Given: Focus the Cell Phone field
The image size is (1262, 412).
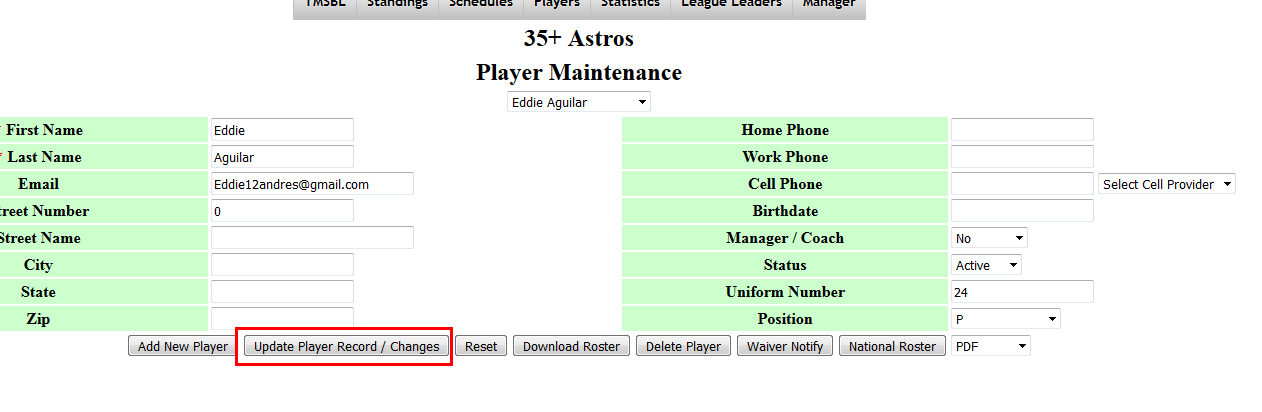Looking at the screenshot, I should coord(1022,184).
